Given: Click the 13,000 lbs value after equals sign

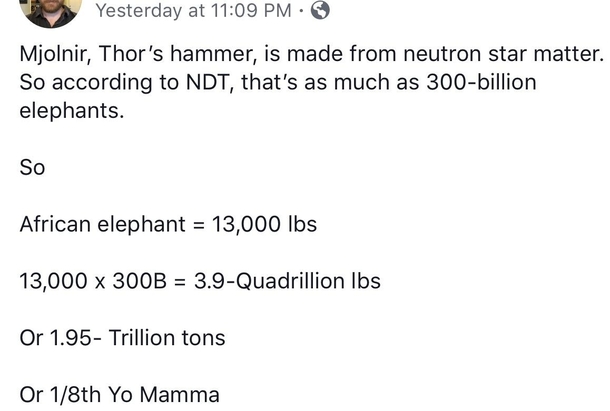Looking at the screenshot, I should click(264, 225).
